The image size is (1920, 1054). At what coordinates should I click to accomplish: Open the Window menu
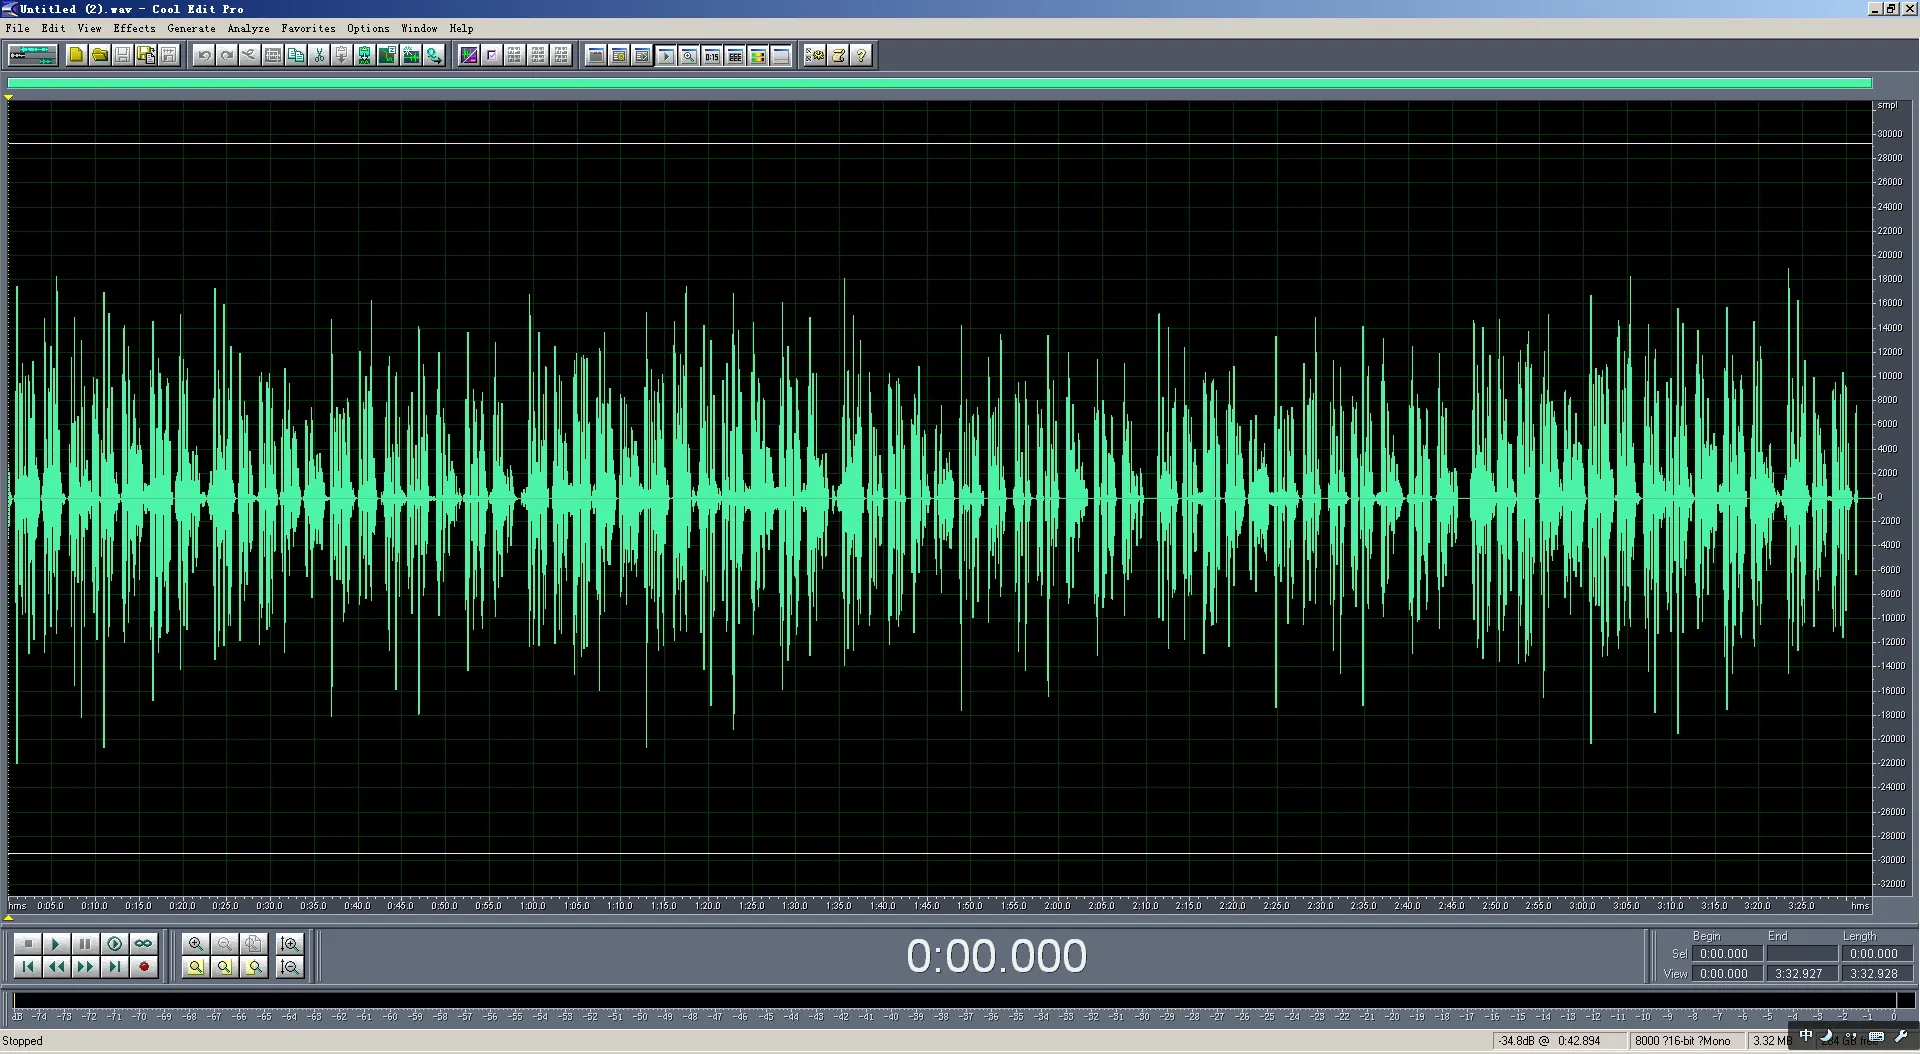(419, 28)
